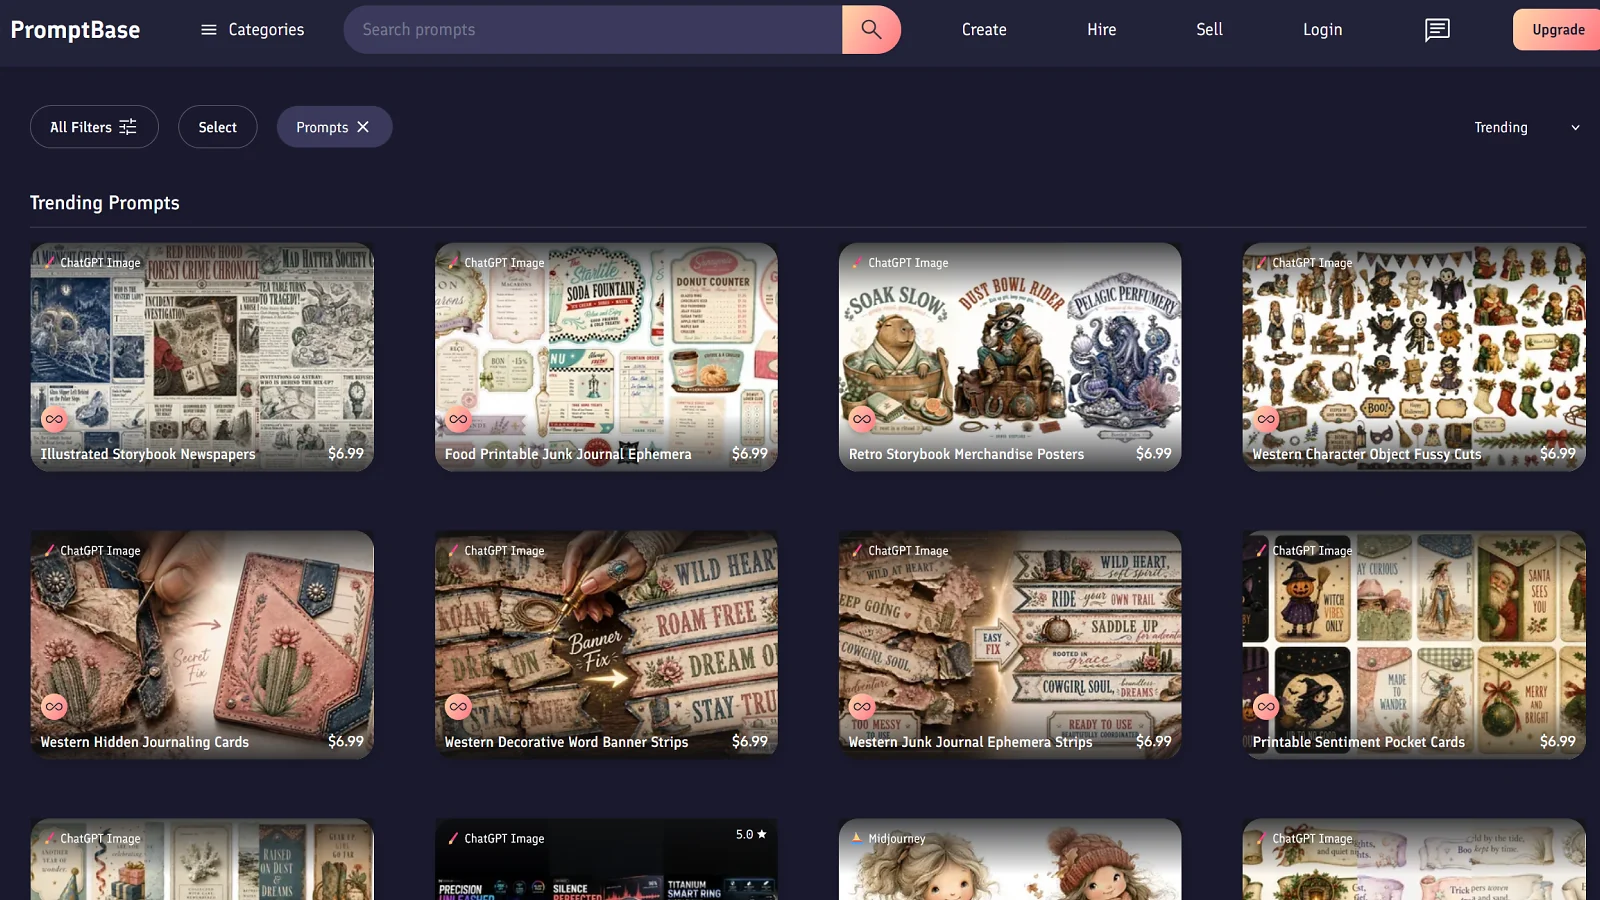This screenshot has width=1600, height=900.
Task: Click $6.99 price on Illustrated Storybook Newspapers
Action: (346, 453)
